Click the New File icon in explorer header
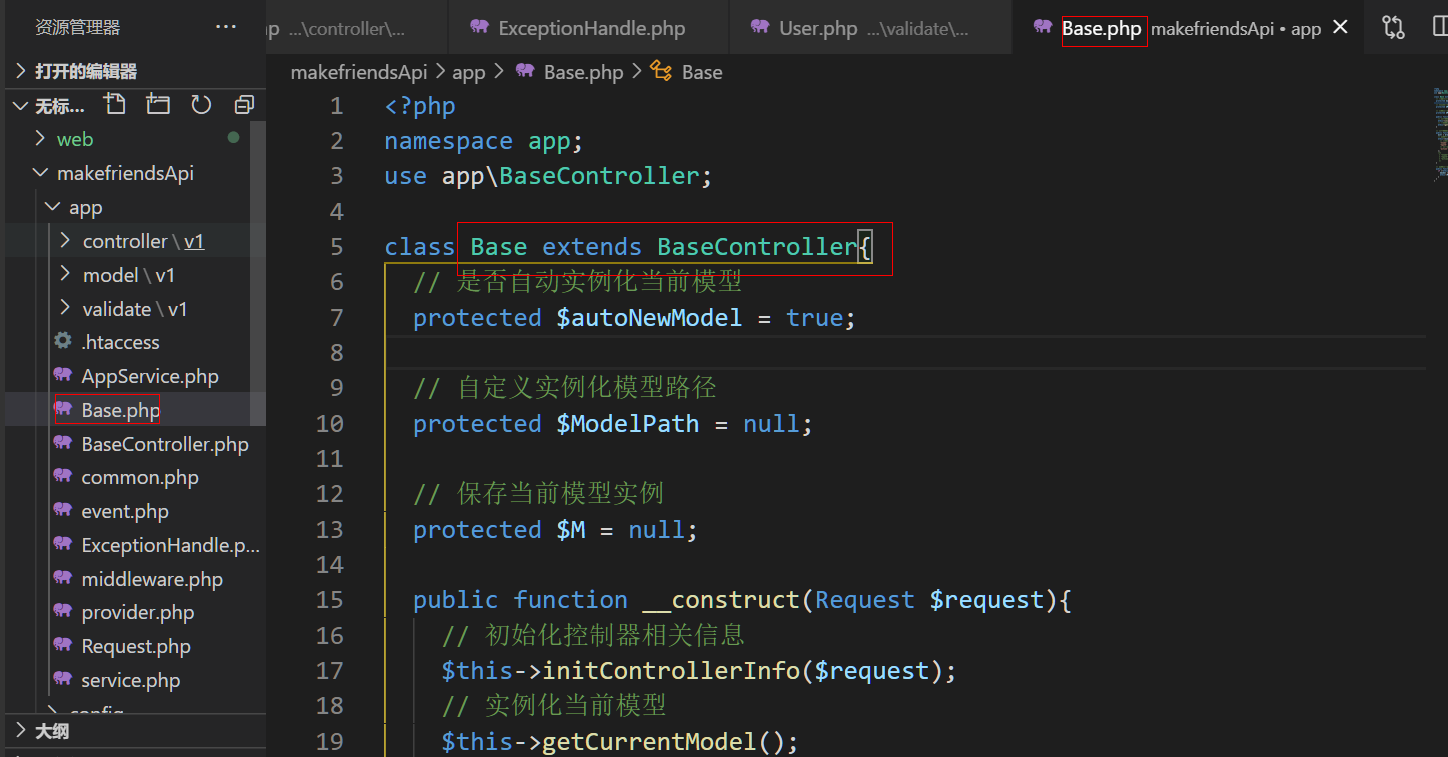The height and width of the screenshot is (757, 1448). tap(115, 105)
